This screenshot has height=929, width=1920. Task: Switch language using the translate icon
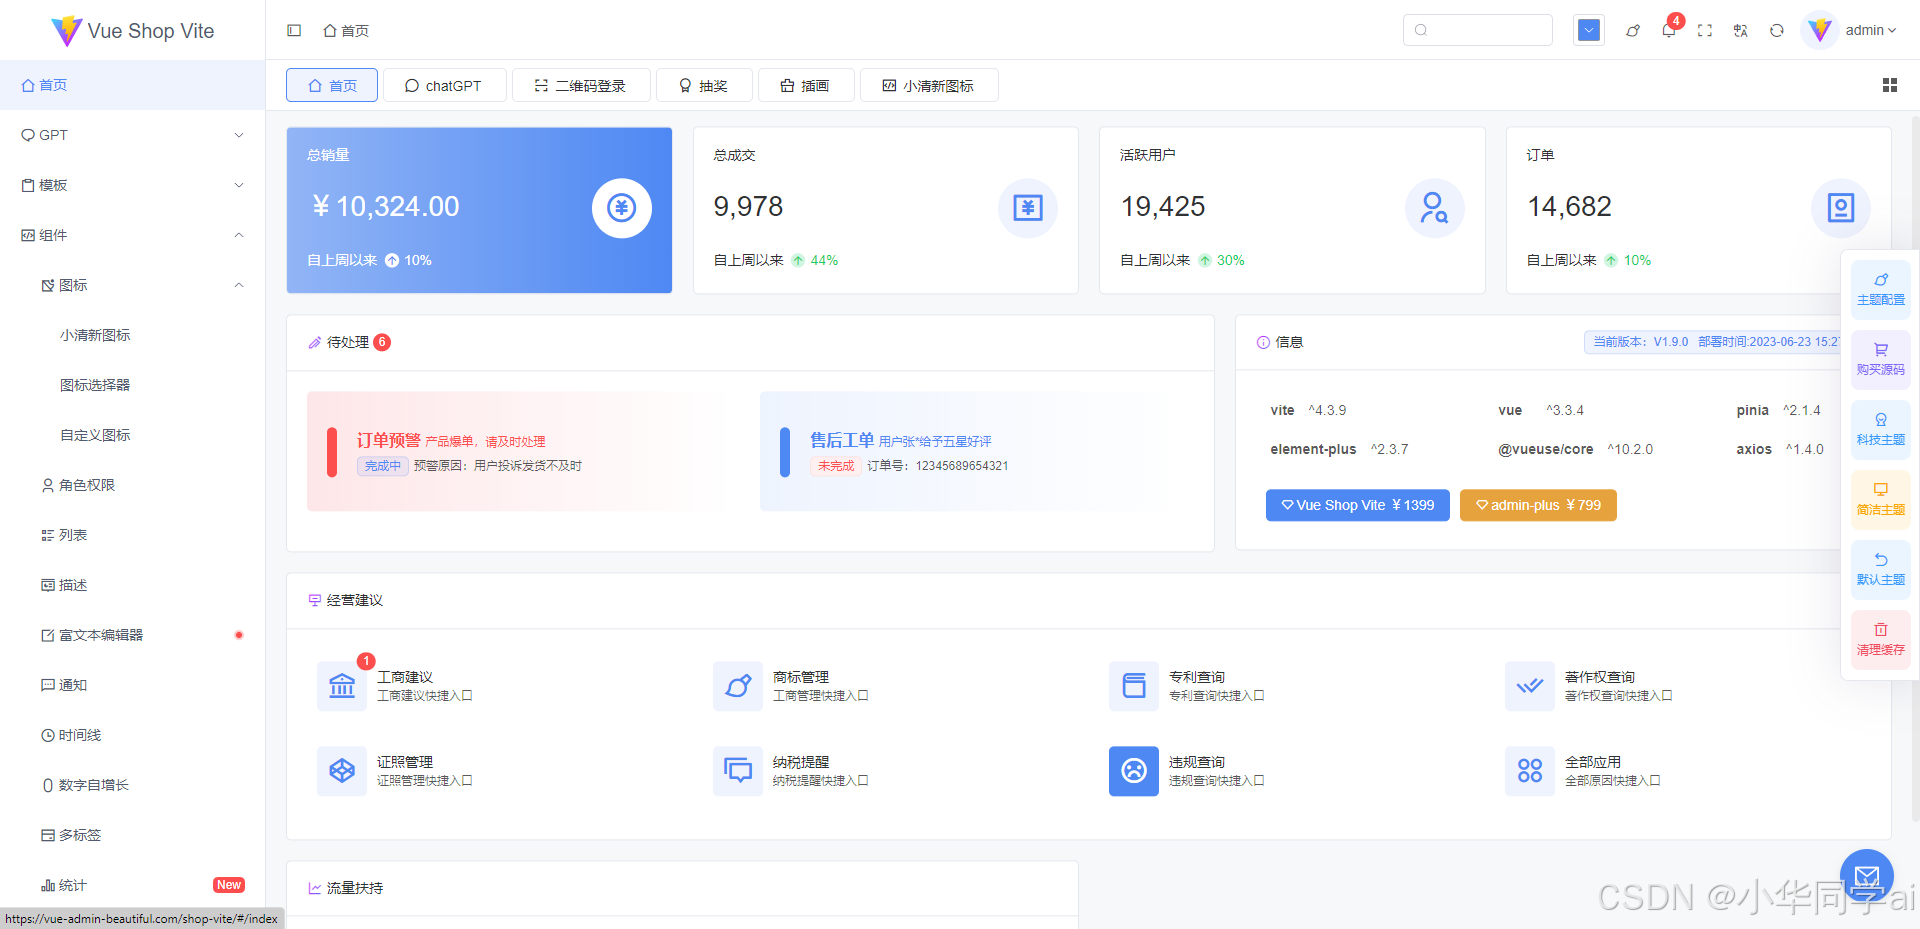click(x=1740, y=30)
